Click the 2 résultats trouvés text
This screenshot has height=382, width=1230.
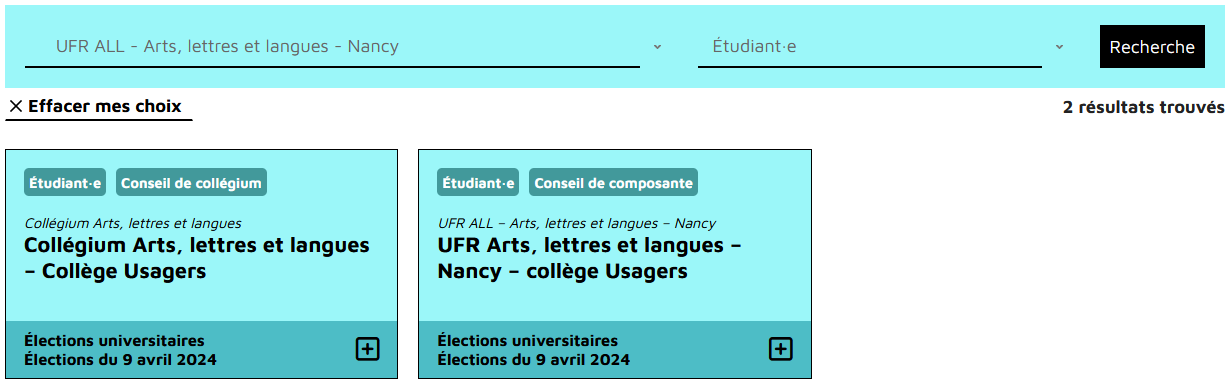click(1144, 107)
